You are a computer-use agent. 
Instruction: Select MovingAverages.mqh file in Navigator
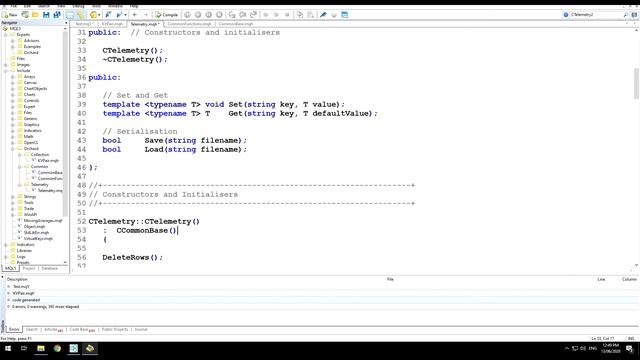(x=42, y=220)
